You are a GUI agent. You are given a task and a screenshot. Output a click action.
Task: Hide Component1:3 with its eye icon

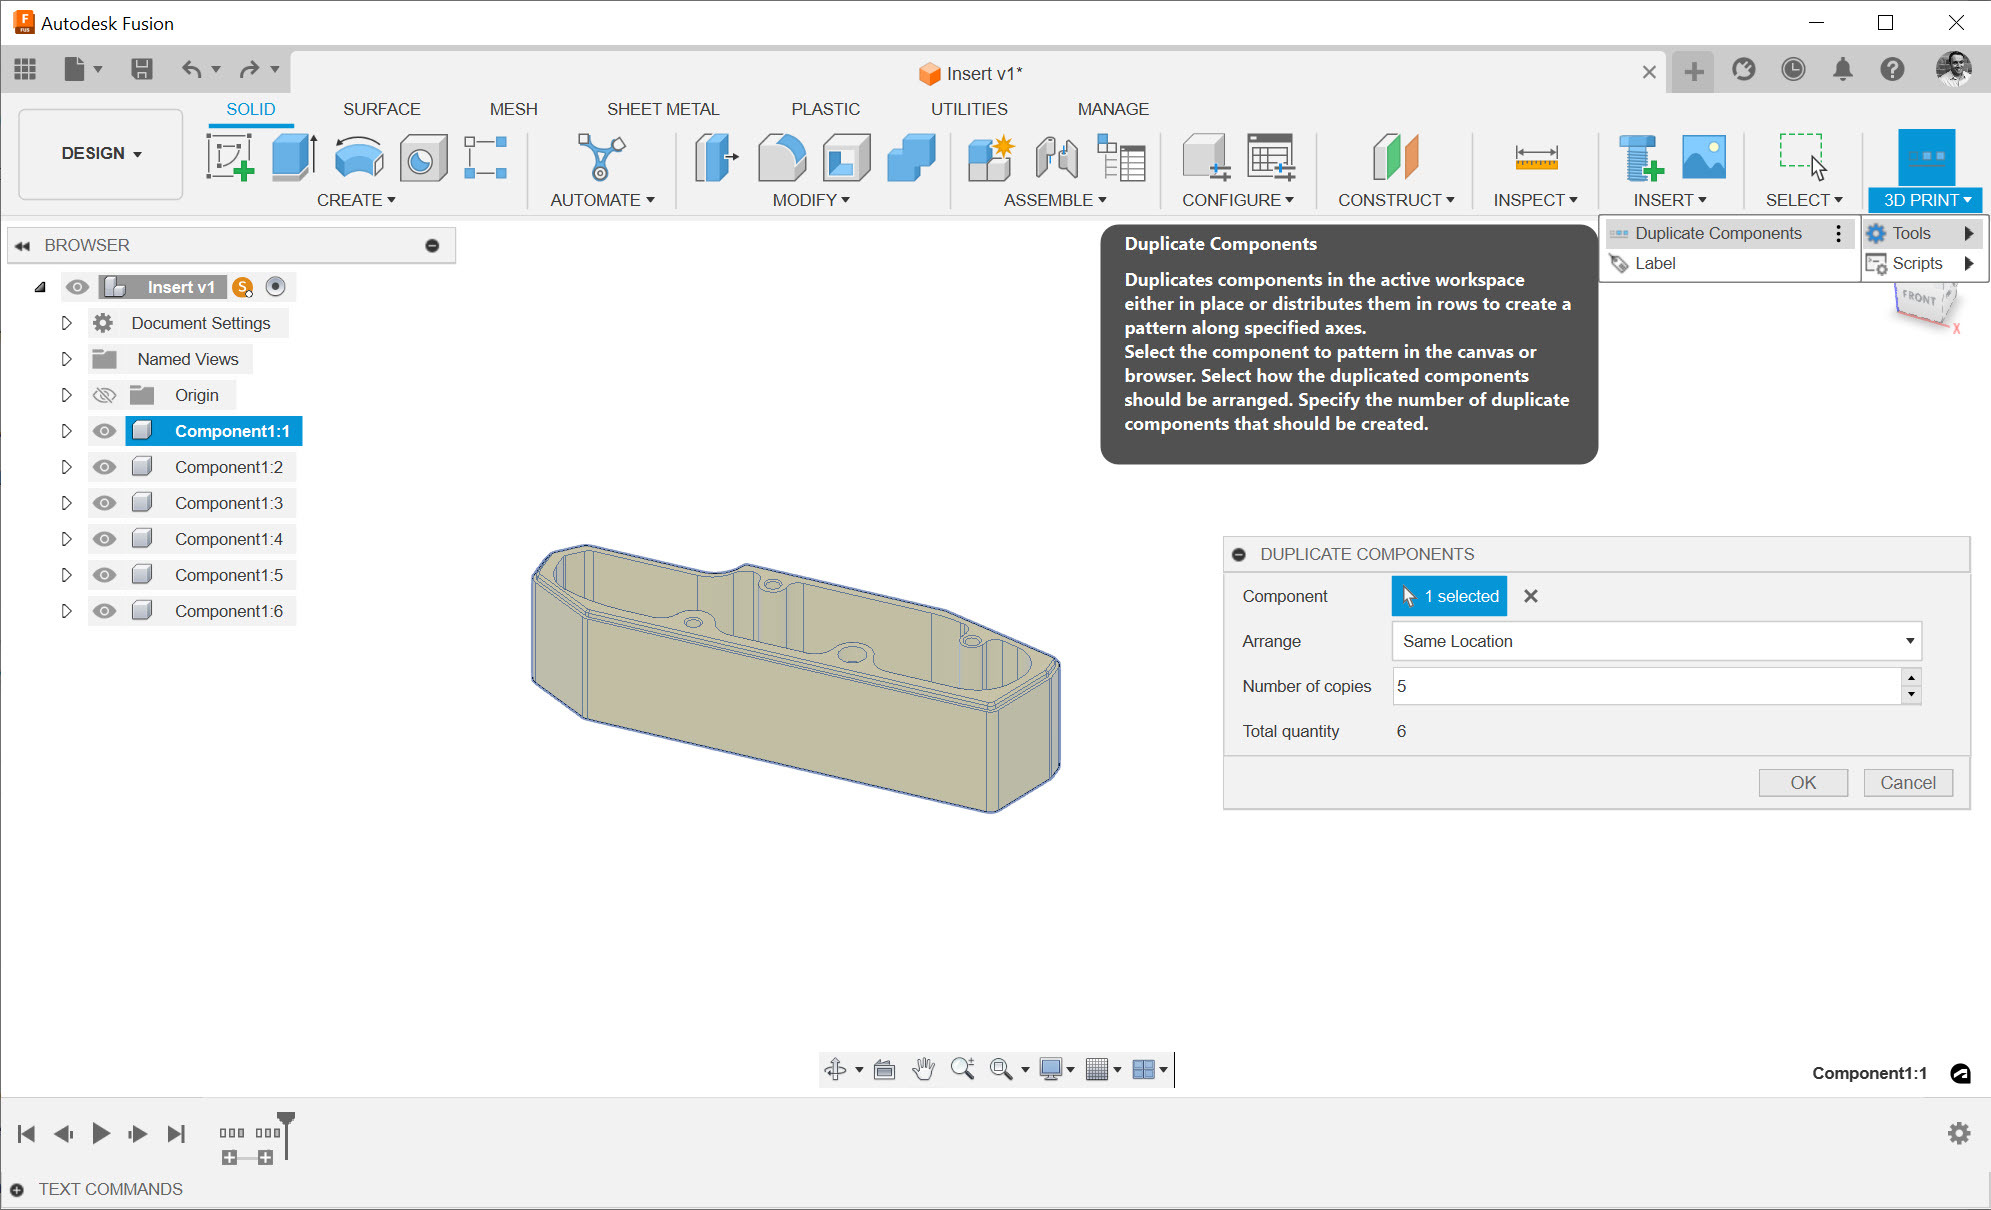pos(104,503)
